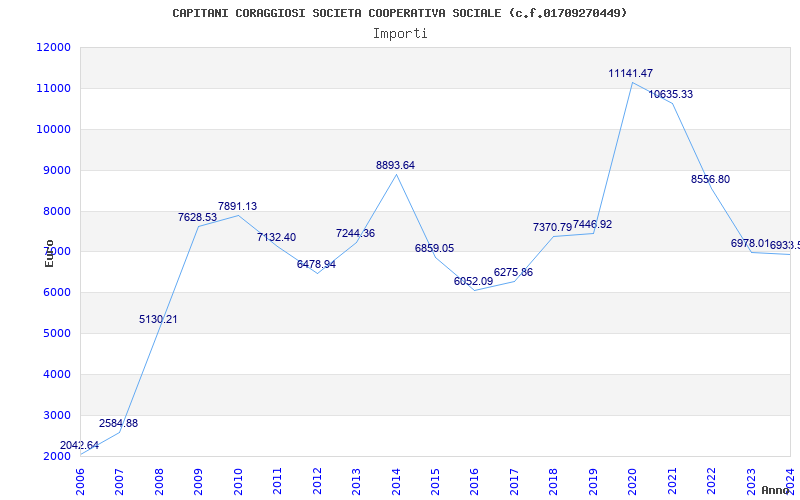The height and width of the screenshot is (500, 800).
Task: Click the data label 11141.47
Action: (x=631, y=73)
